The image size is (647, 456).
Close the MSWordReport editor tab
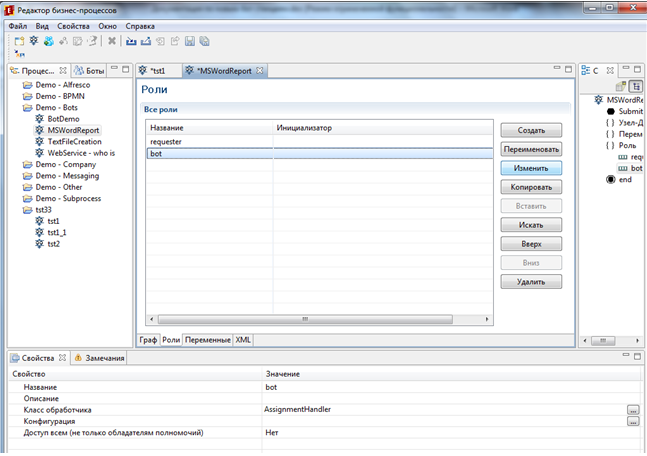click(261, 71)
